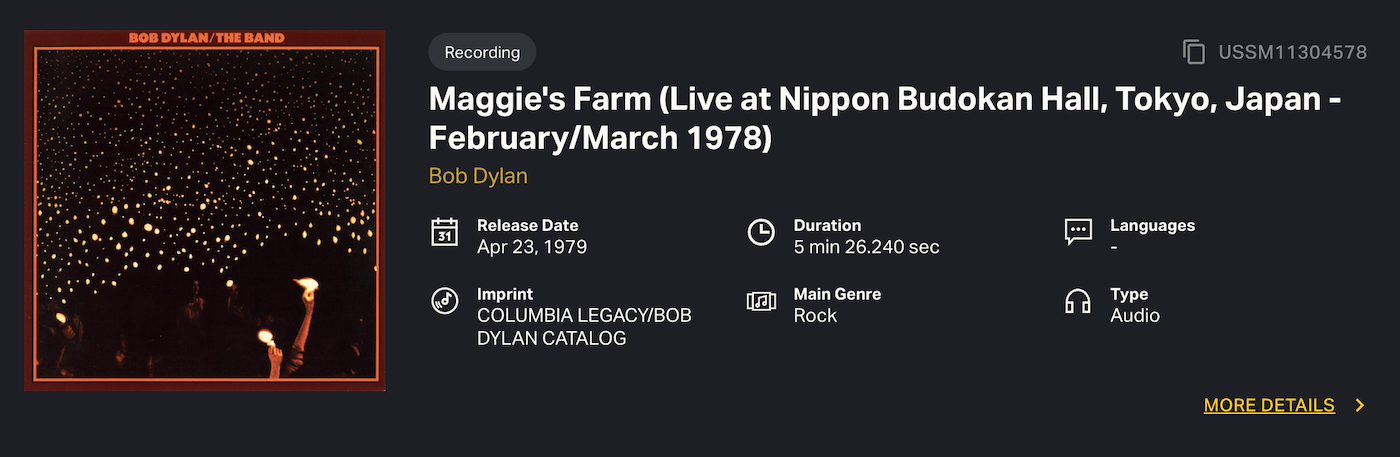This screenshot has height=457, width=1400.
Task: Click the Bob Dylan/The Band album cover
Action: [205, 210]
